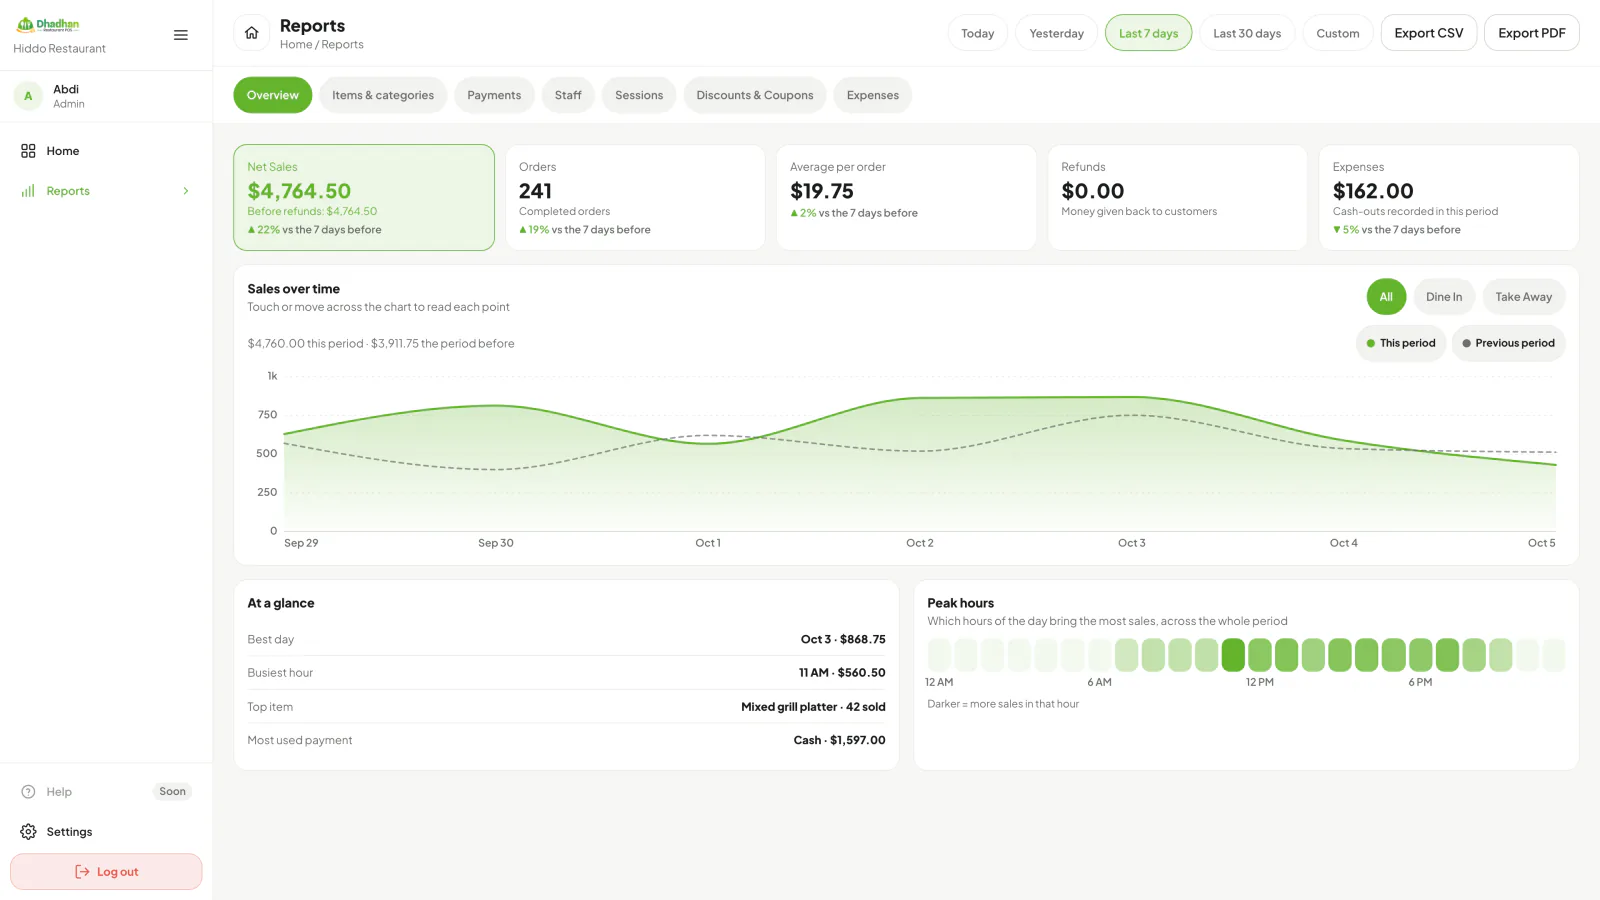Image resolution: width=1600 pixels, height=900 pixels.
Task: Filter chart by Dine In
Action: (x=1444, y=297)
